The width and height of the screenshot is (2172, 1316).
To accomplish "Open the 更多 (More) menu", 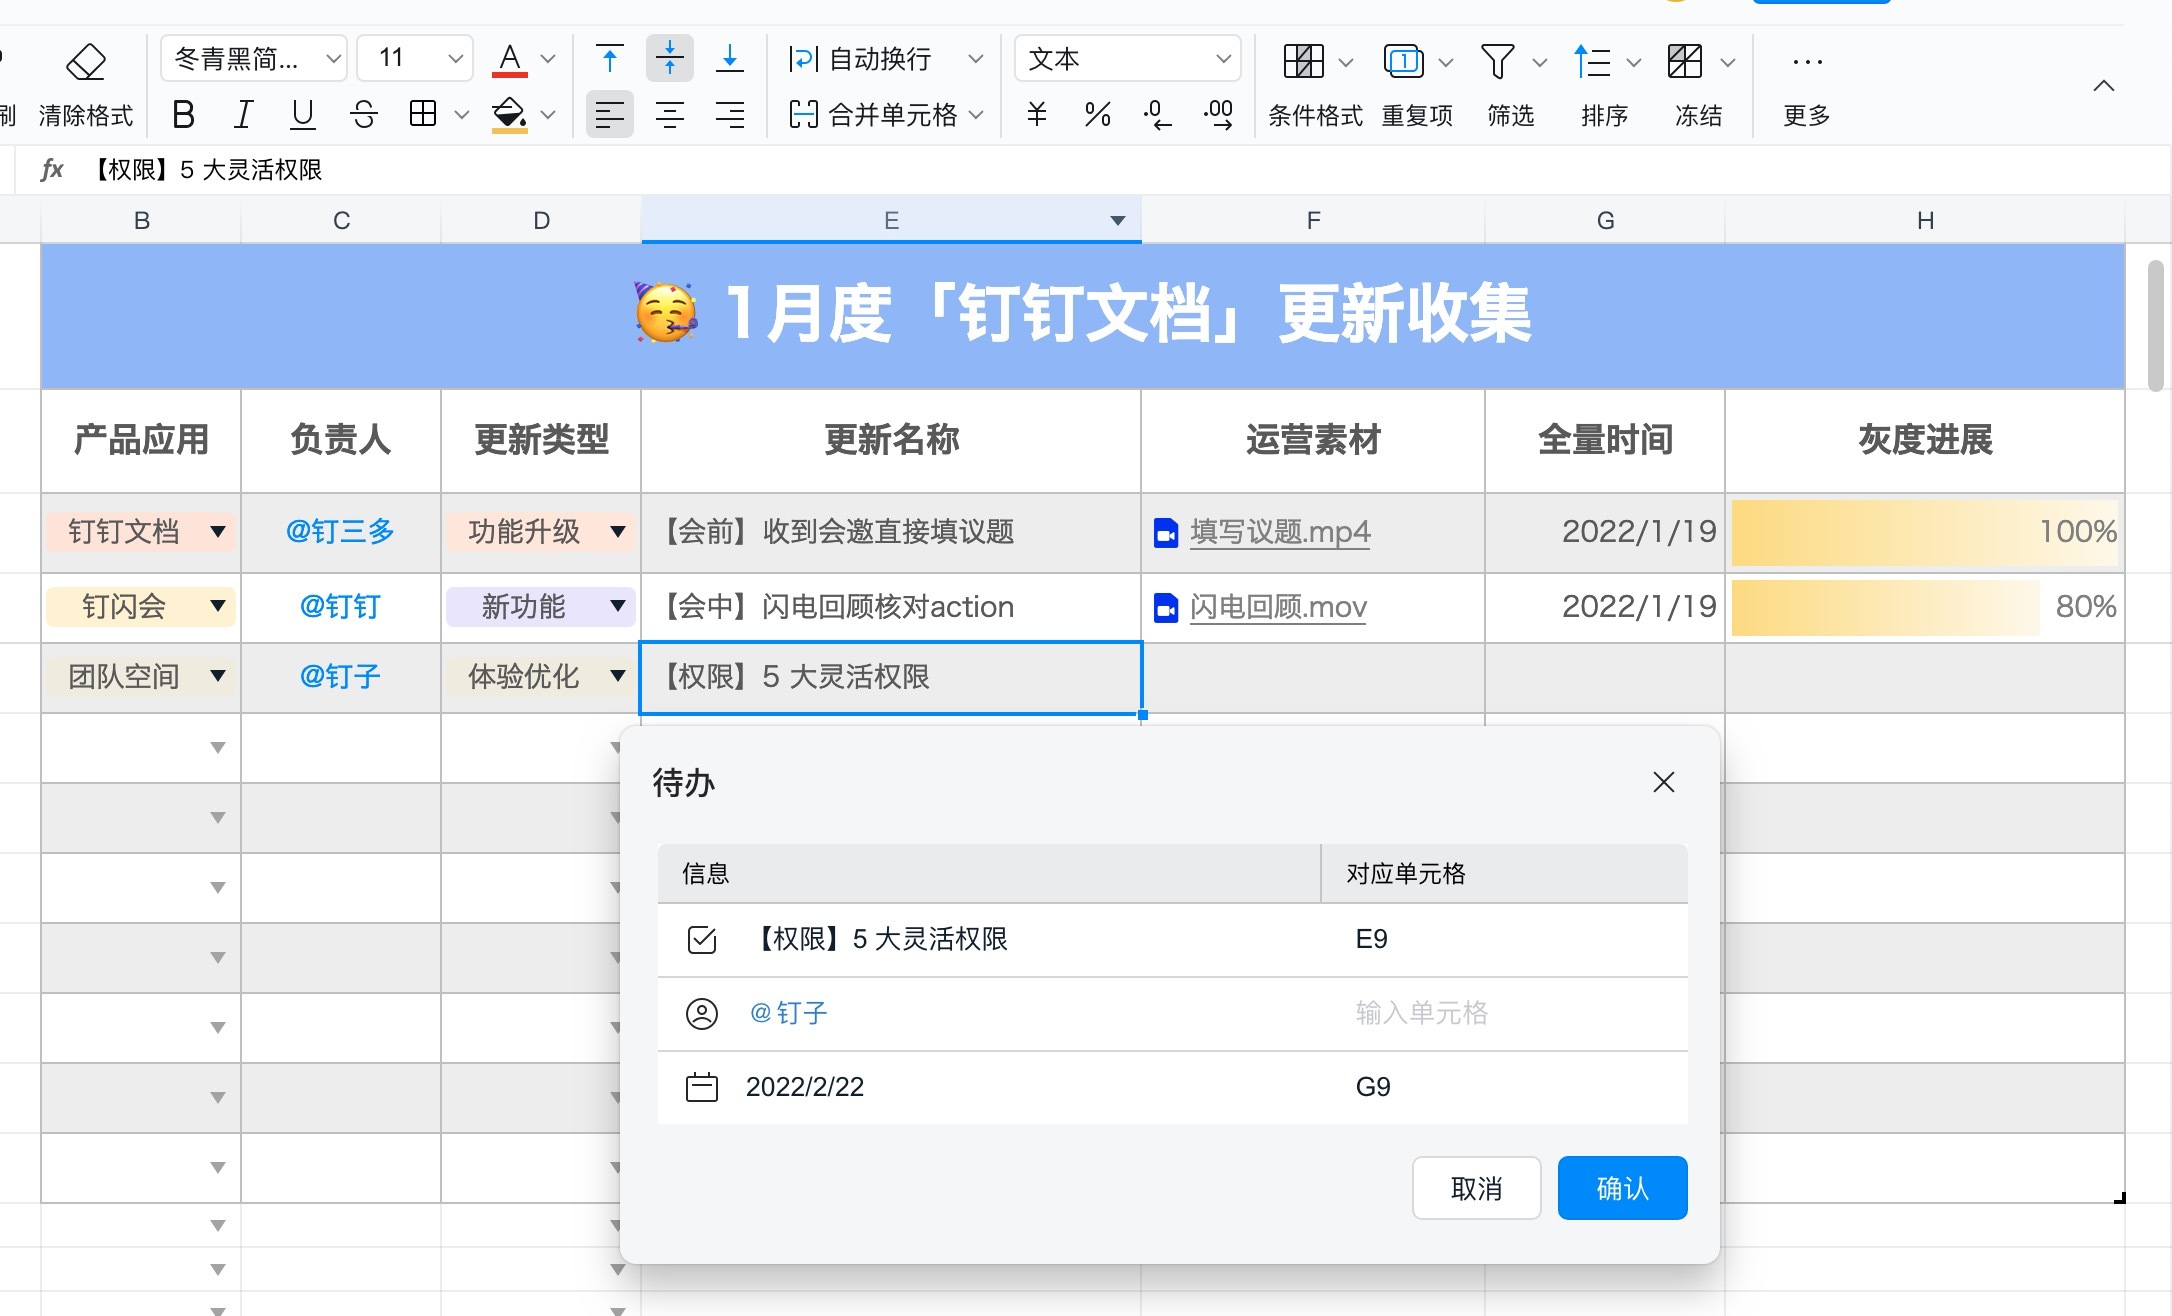I will point(1805,85).
